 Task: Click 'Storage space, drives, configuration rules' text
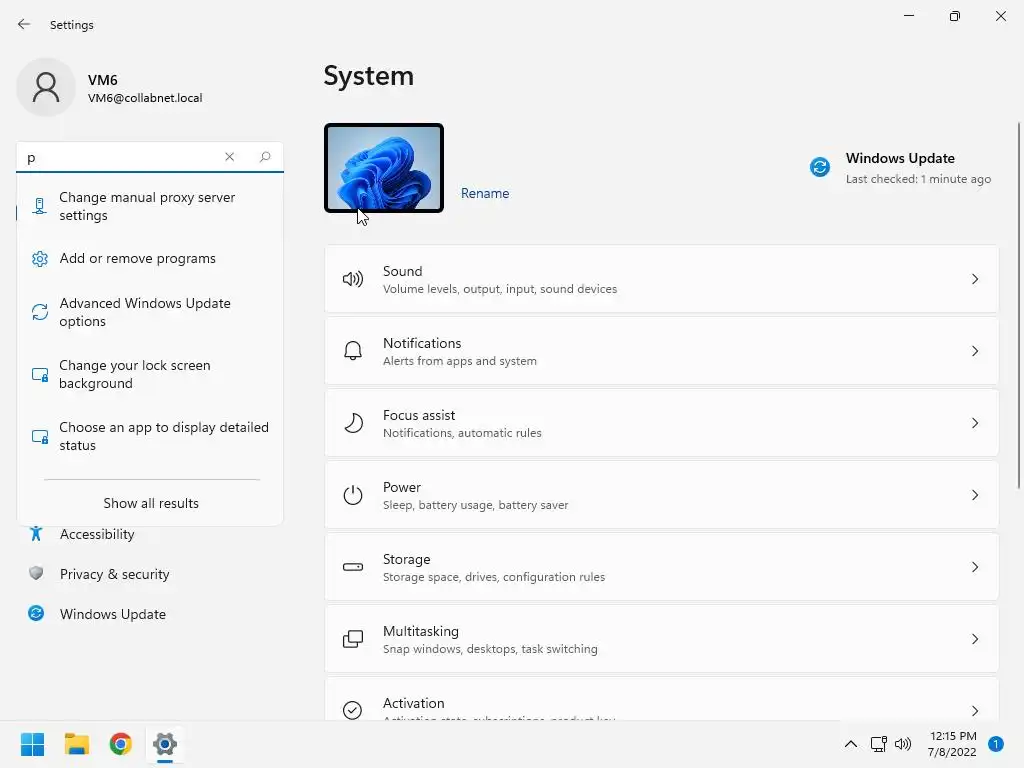[x=494, y=577]
